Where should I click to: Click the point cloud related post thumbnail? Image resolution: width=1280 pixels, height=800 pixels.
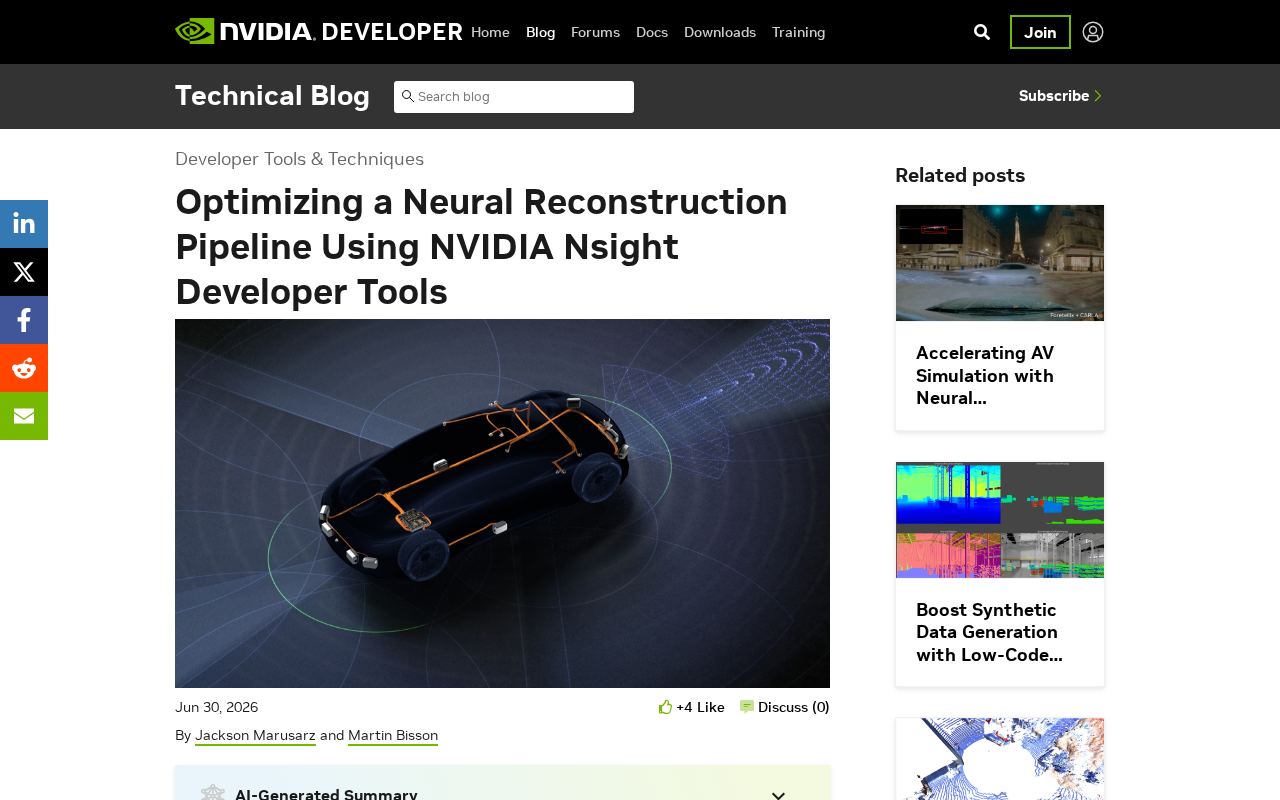(x=1000, y=759)
